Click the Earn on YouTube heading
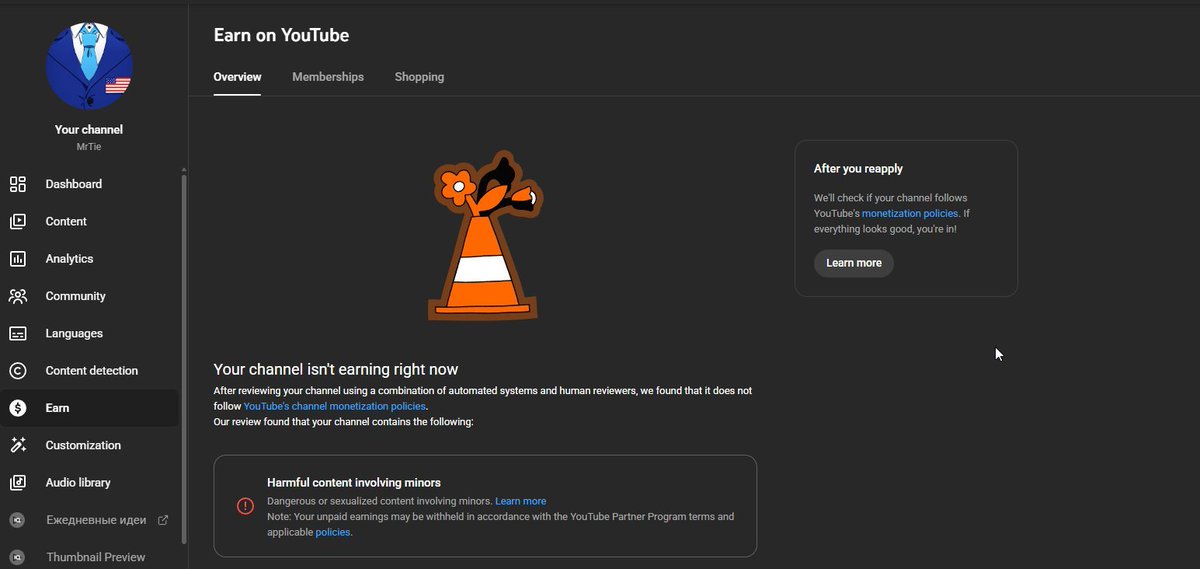Screen dimensions: 1200x569 coord(281,35)
